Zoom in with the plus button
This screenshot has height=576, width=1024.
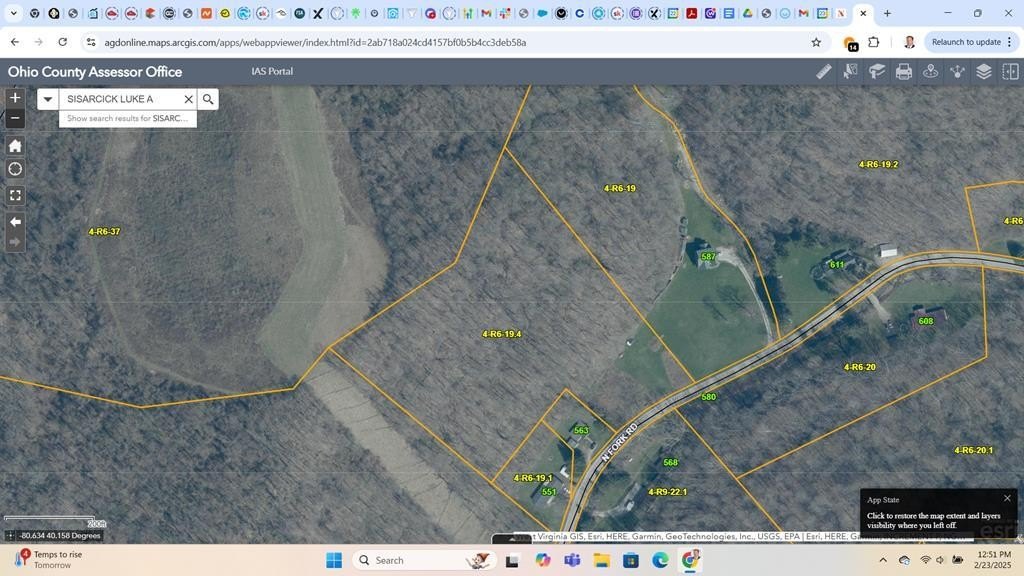click(15, 98)
